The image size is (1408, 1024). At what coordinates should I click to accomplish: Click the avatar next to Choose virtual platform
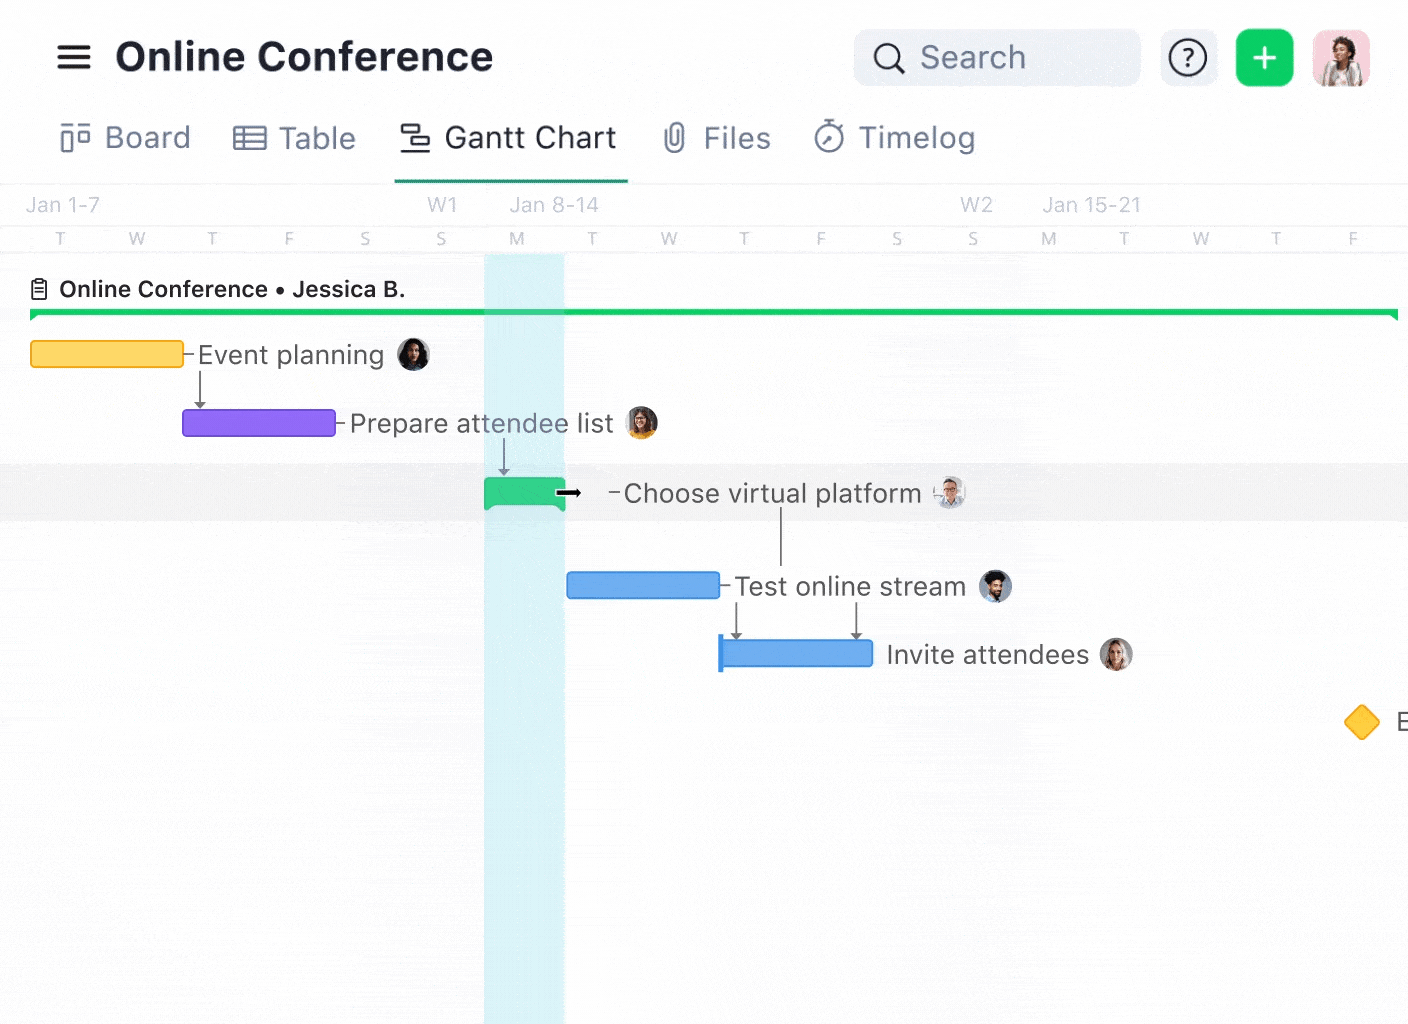[949, 492]
